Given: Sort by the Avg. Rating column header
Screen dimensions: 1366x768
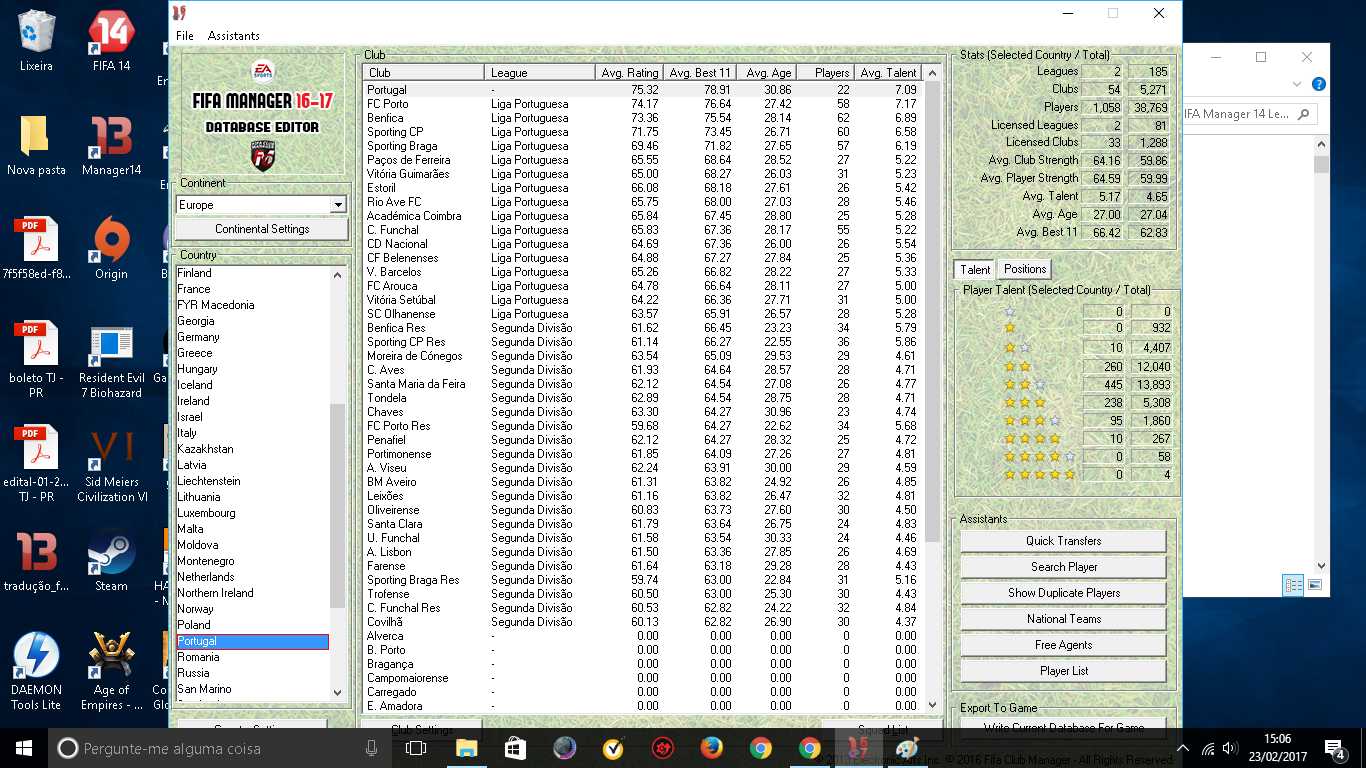Looking at the screenshot, I should [x=628, y=73].
